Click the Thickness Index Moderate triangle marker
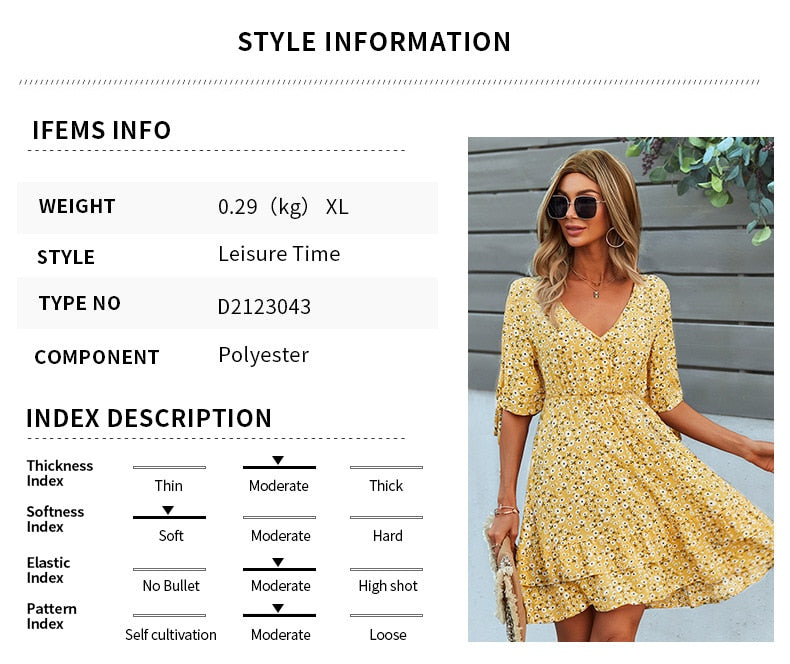This screenshot has height=664, width=790. coord(278,460)
